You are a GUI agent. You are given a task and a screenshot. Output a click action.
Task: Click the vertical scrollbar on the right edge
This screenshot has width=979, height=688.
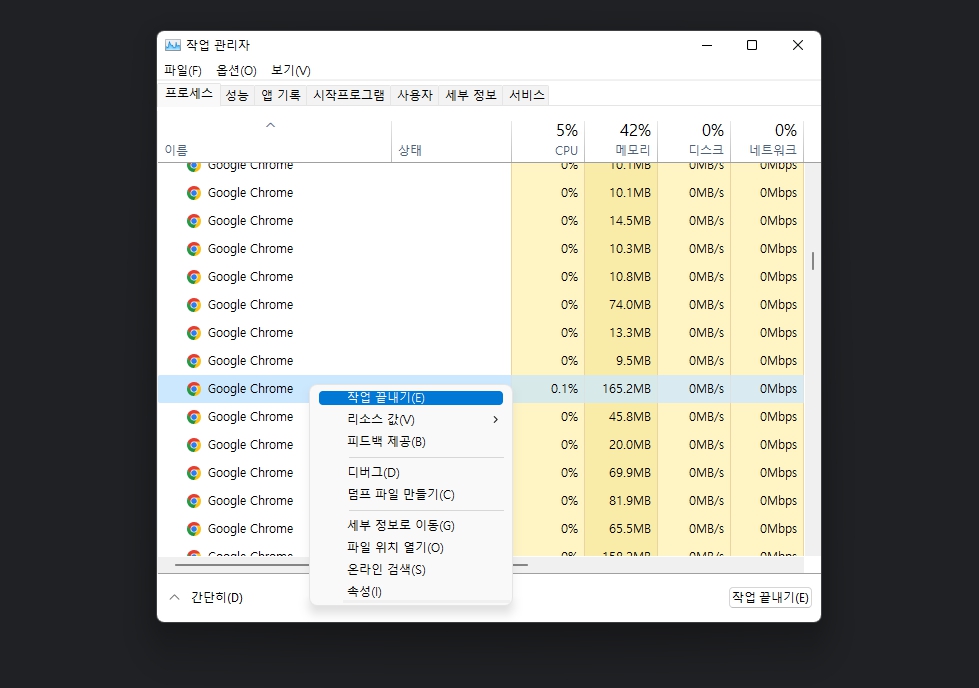[812, 260]
